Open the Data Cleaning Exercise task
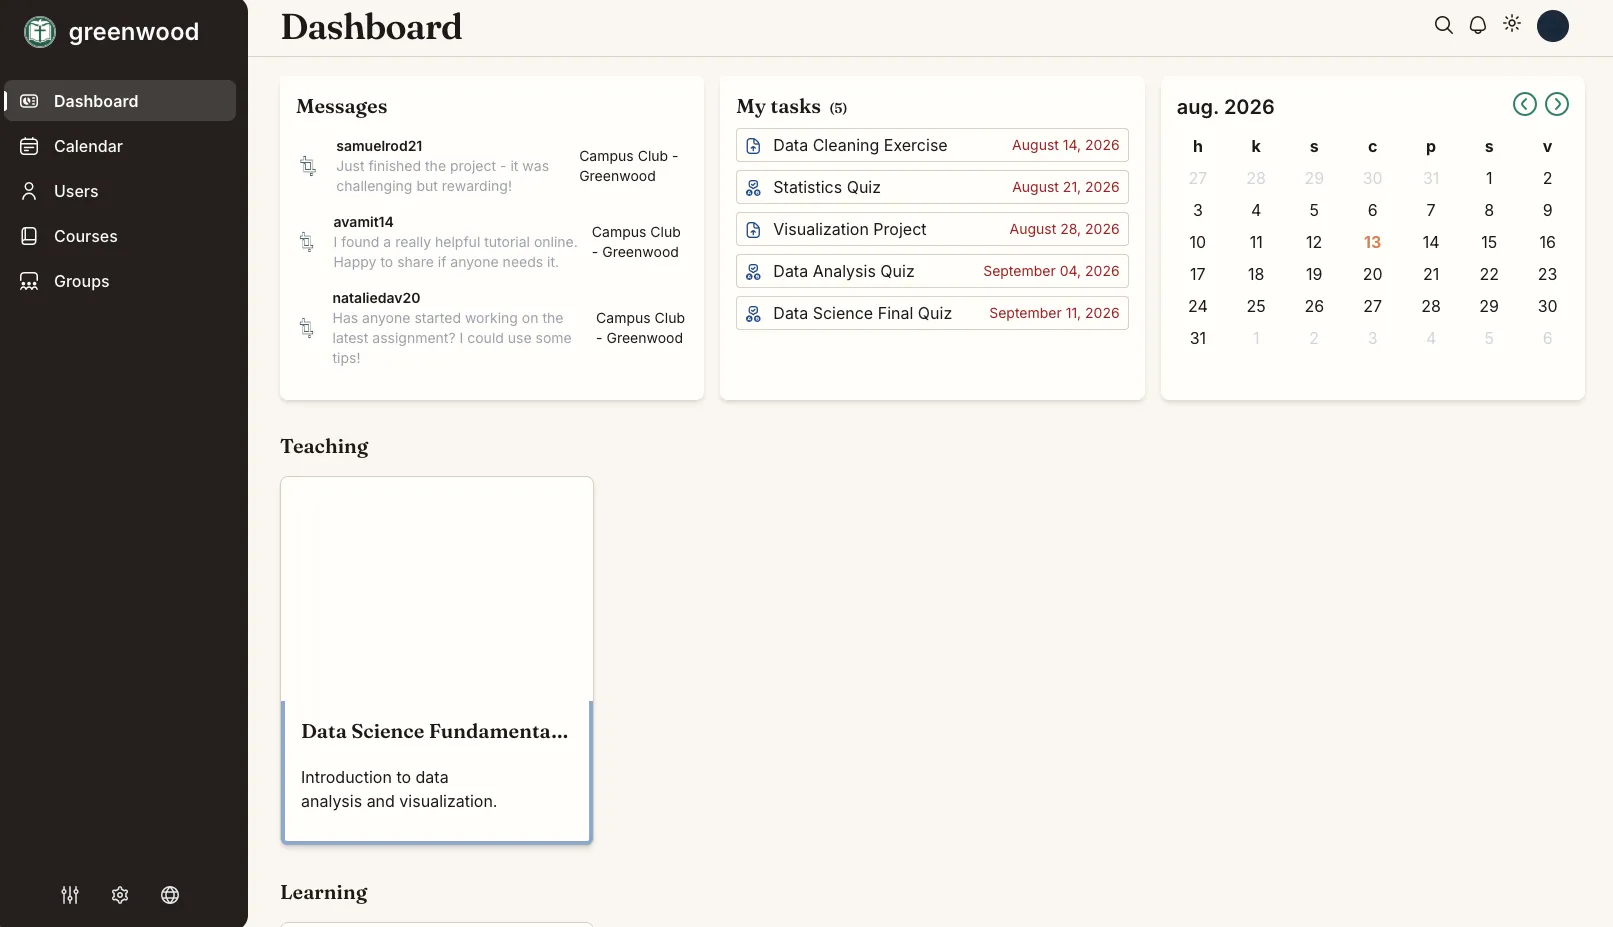 (932, 145)
